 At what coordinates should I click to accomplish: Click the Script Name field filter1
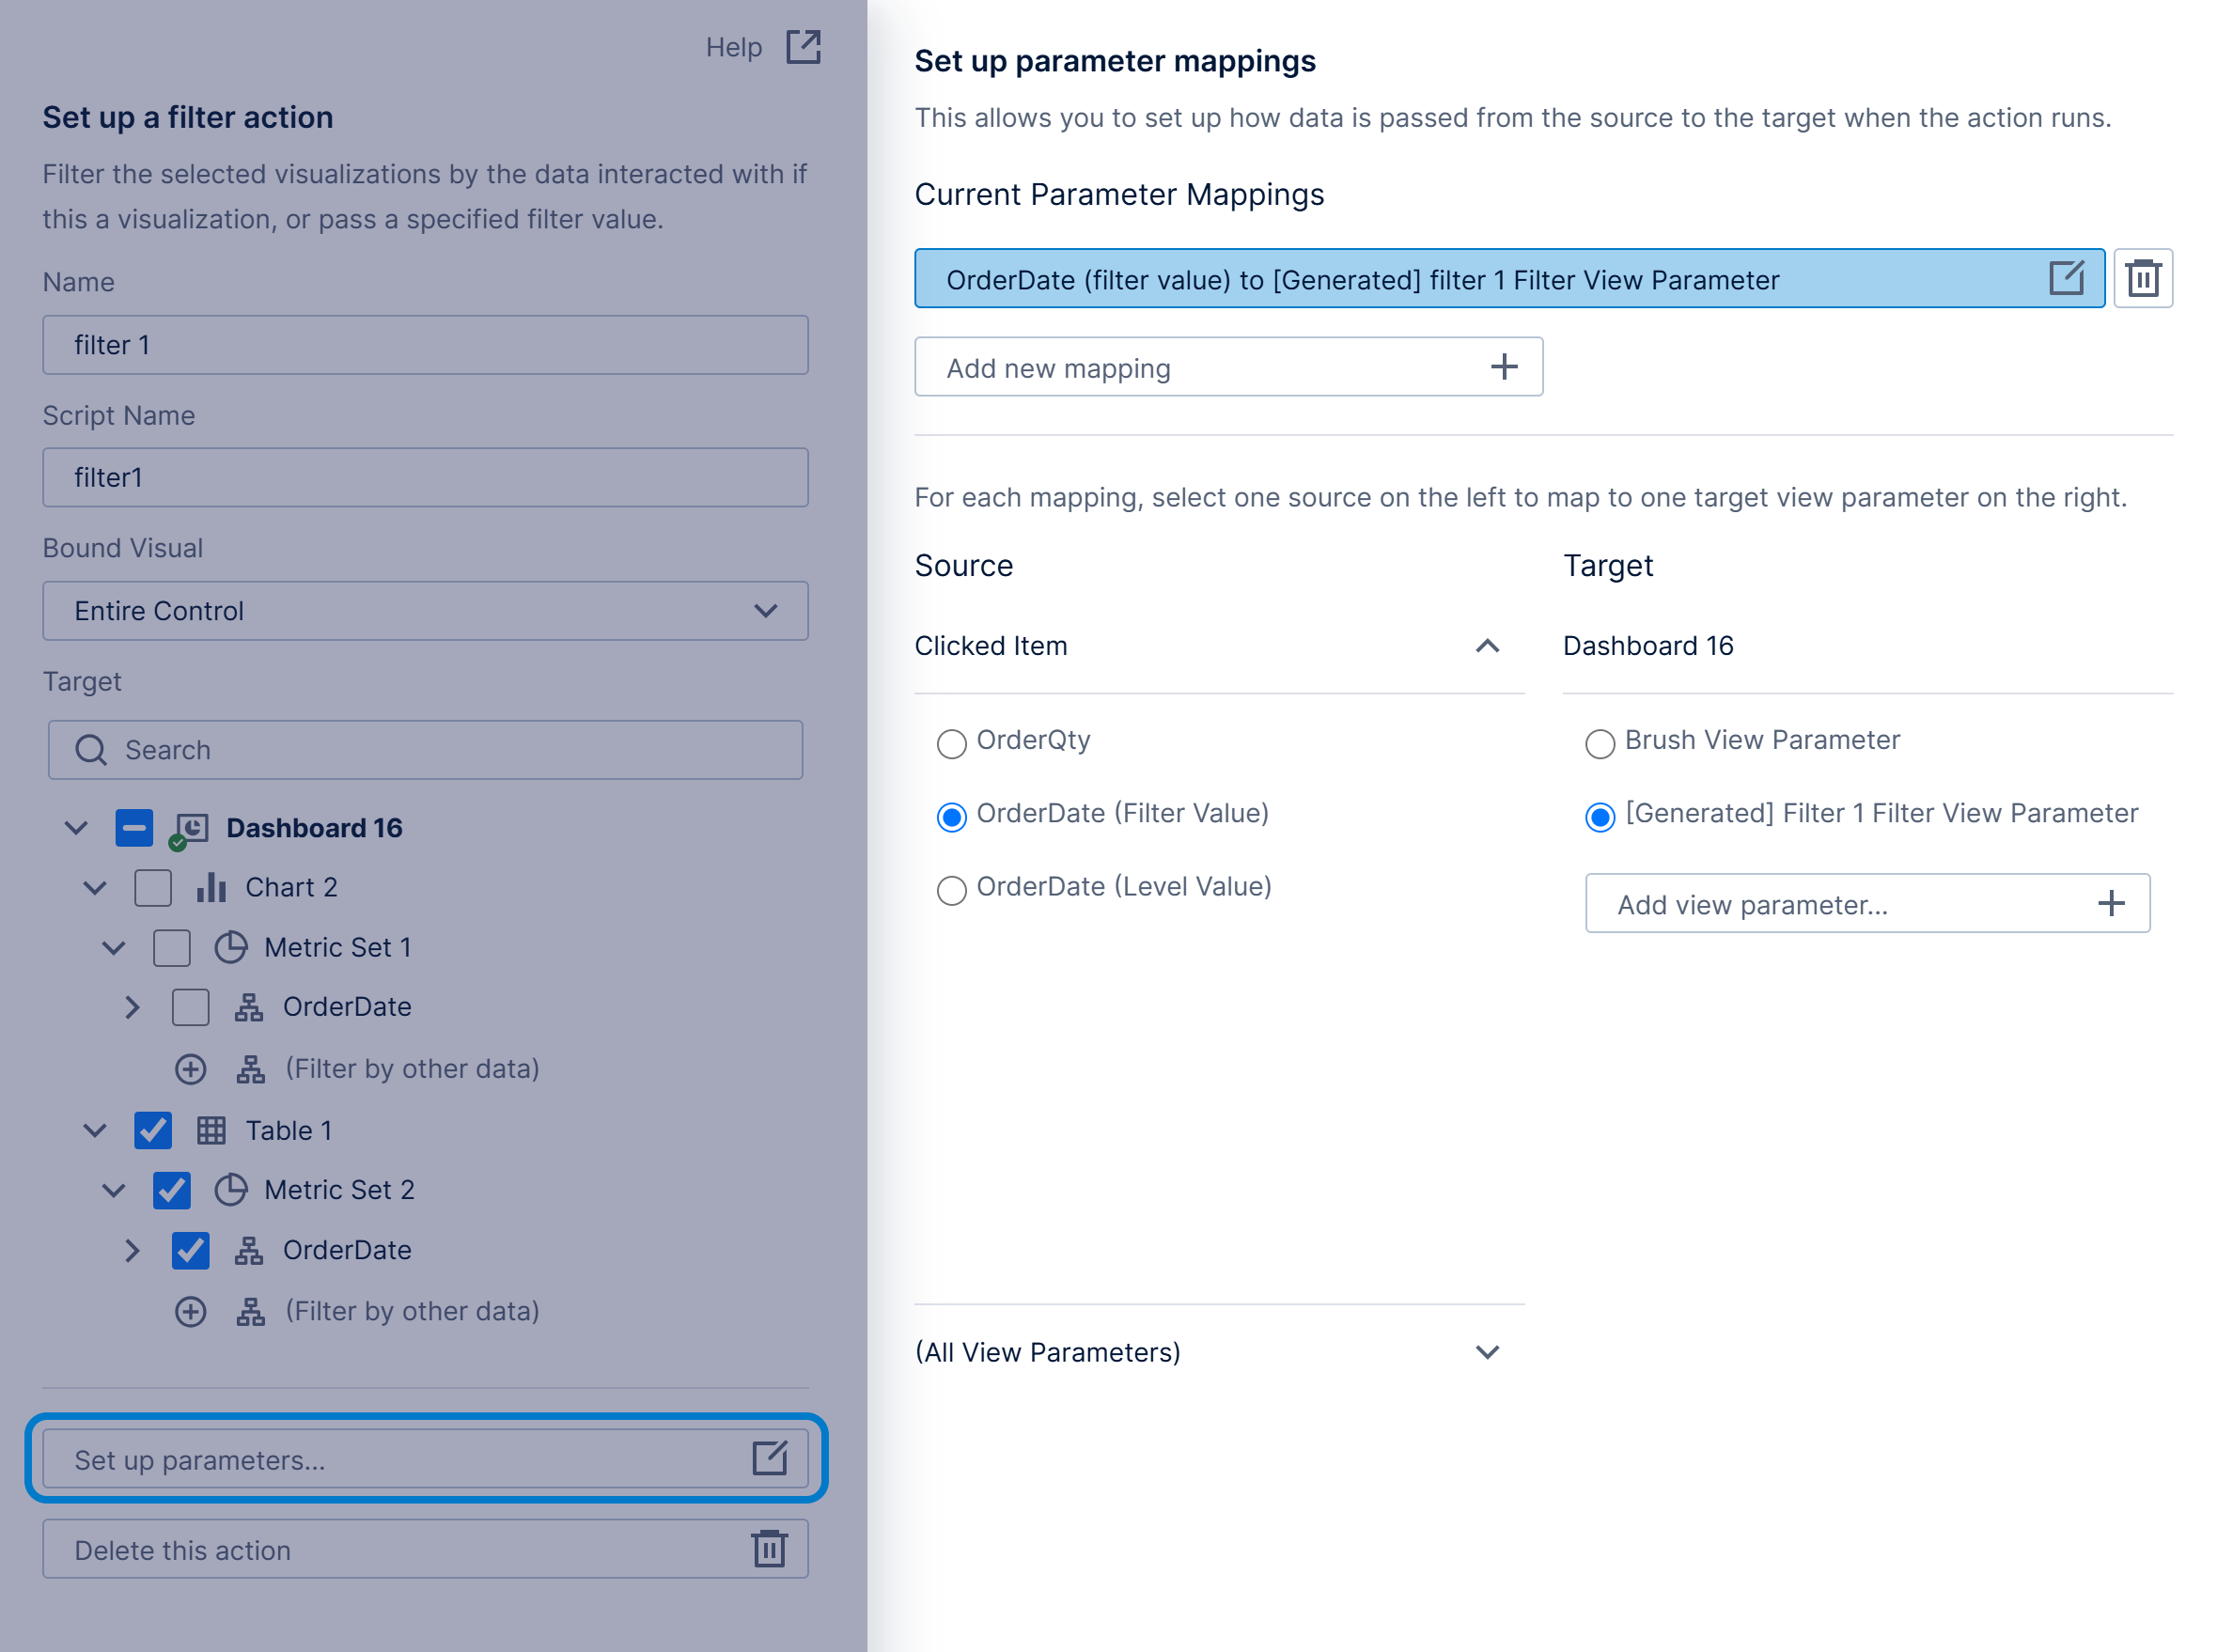click(x=425, y=477)
